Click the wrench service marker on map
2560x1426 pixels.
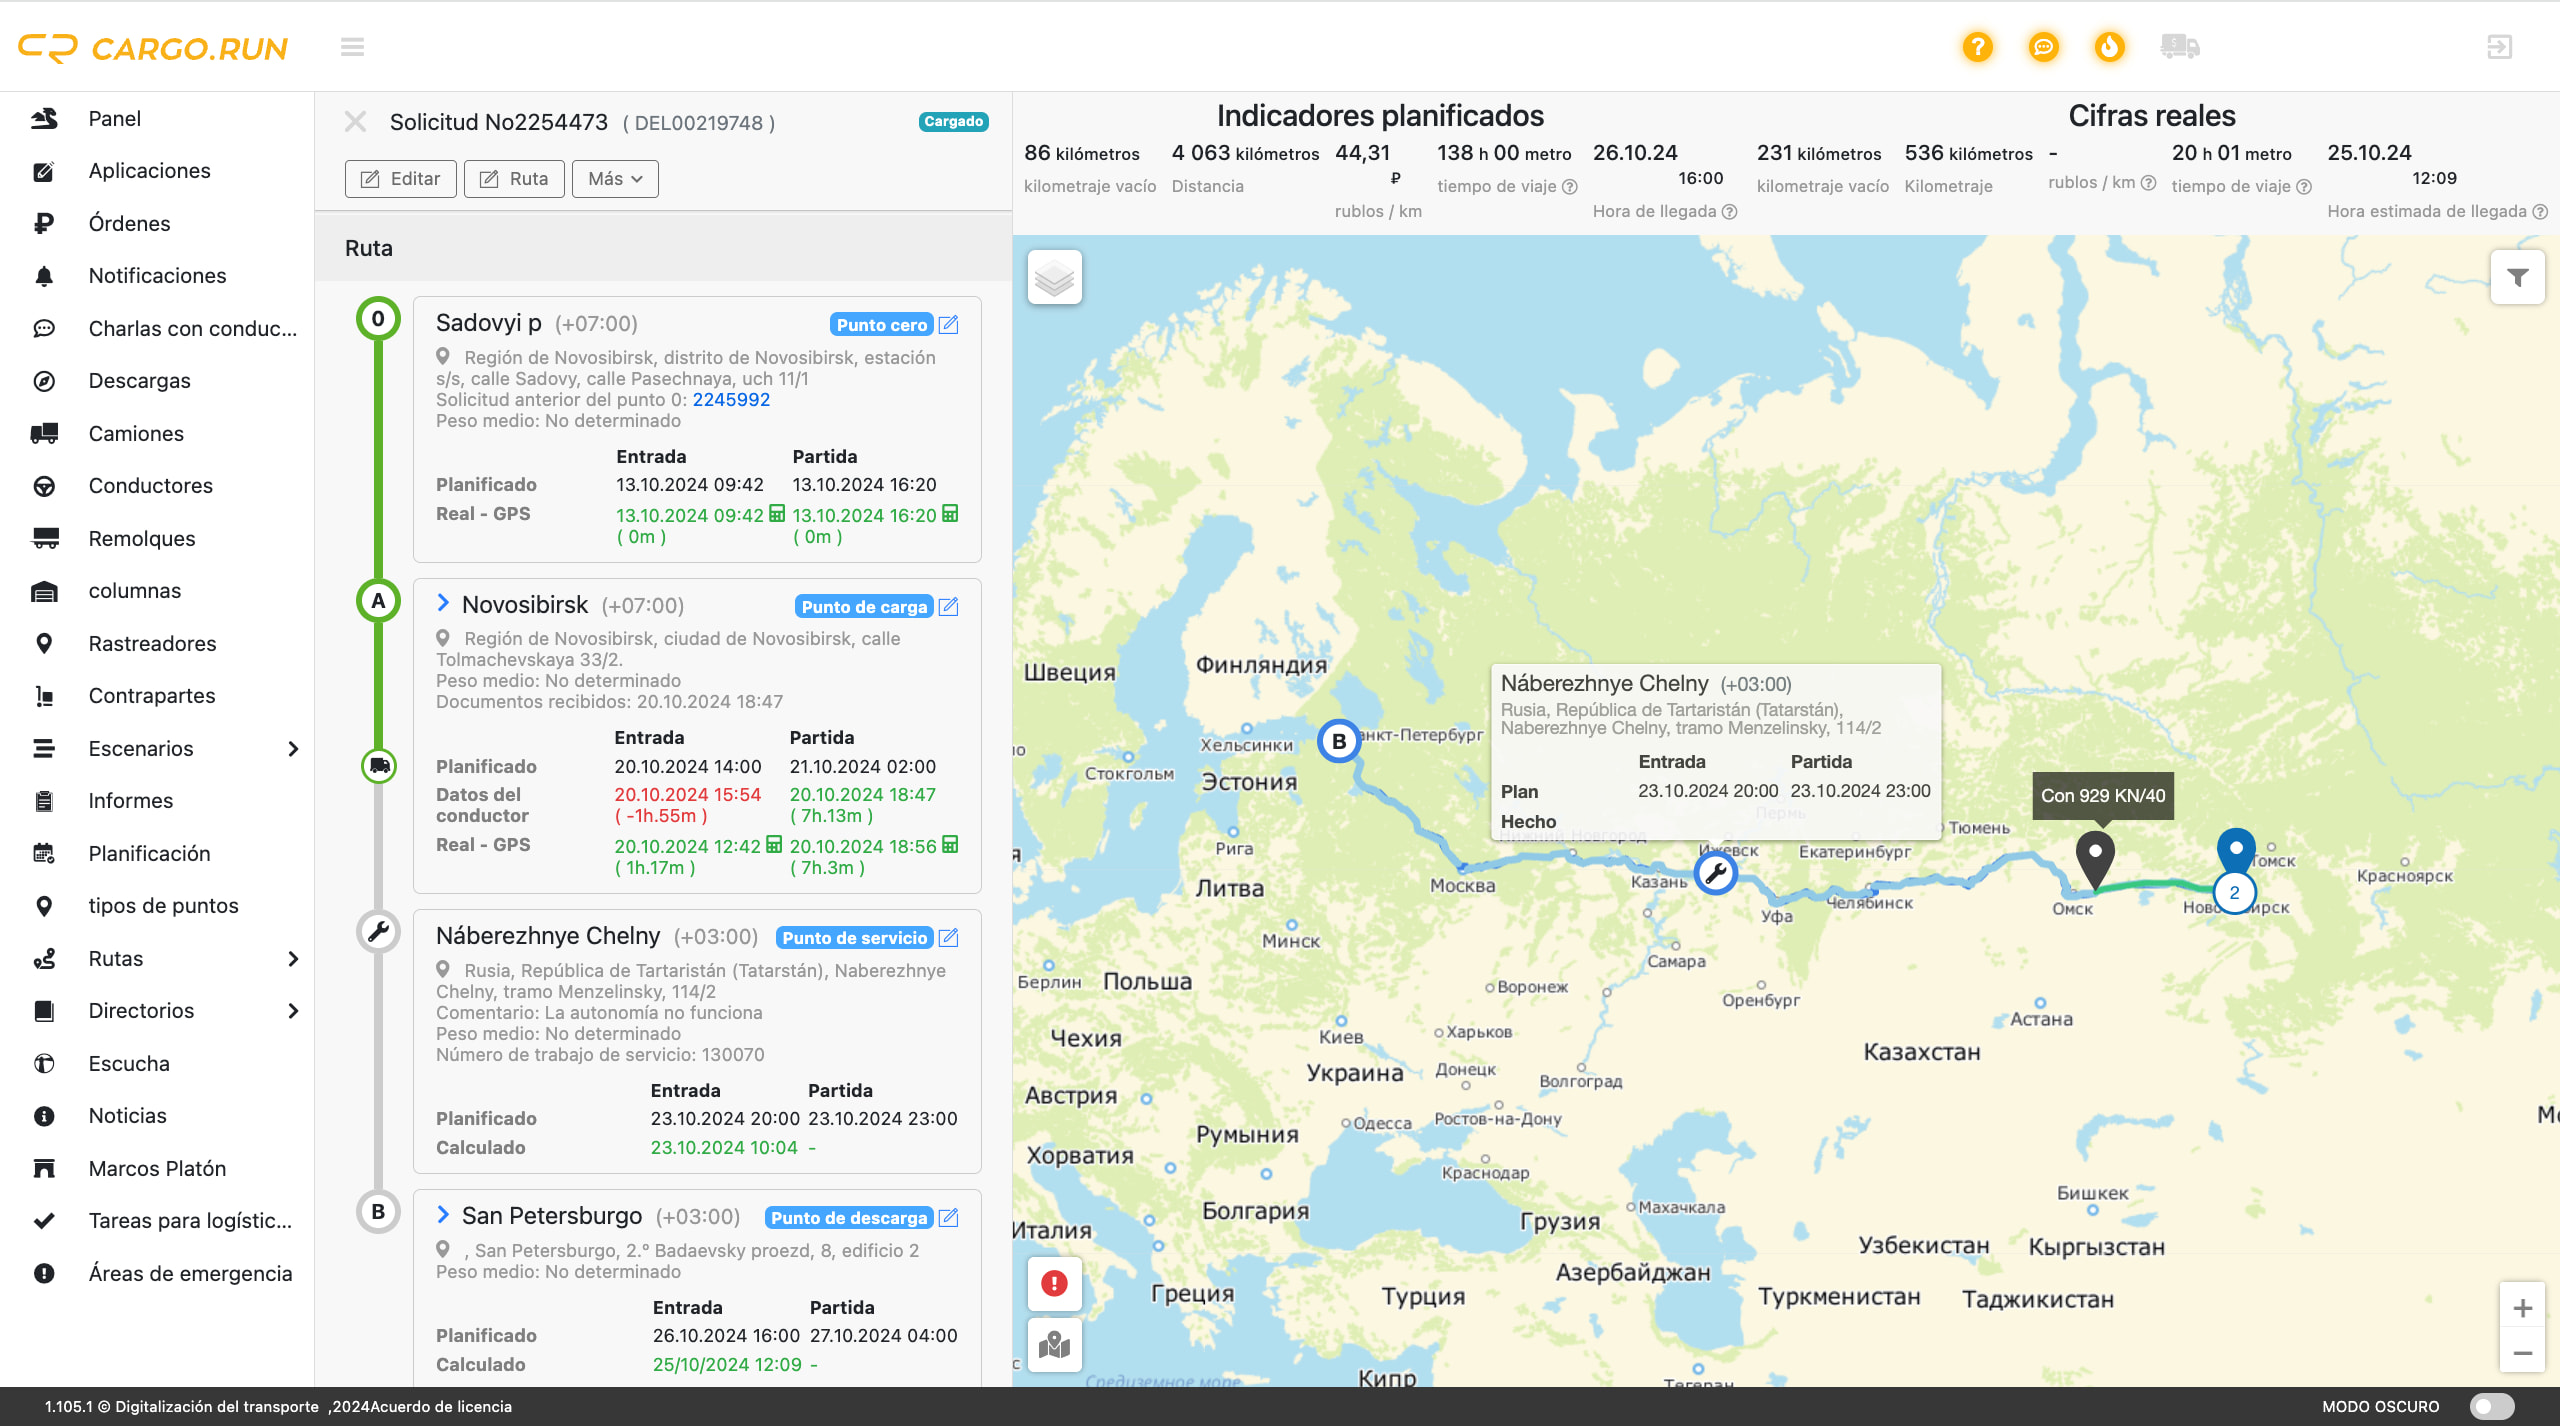(x=1716, y=873)
